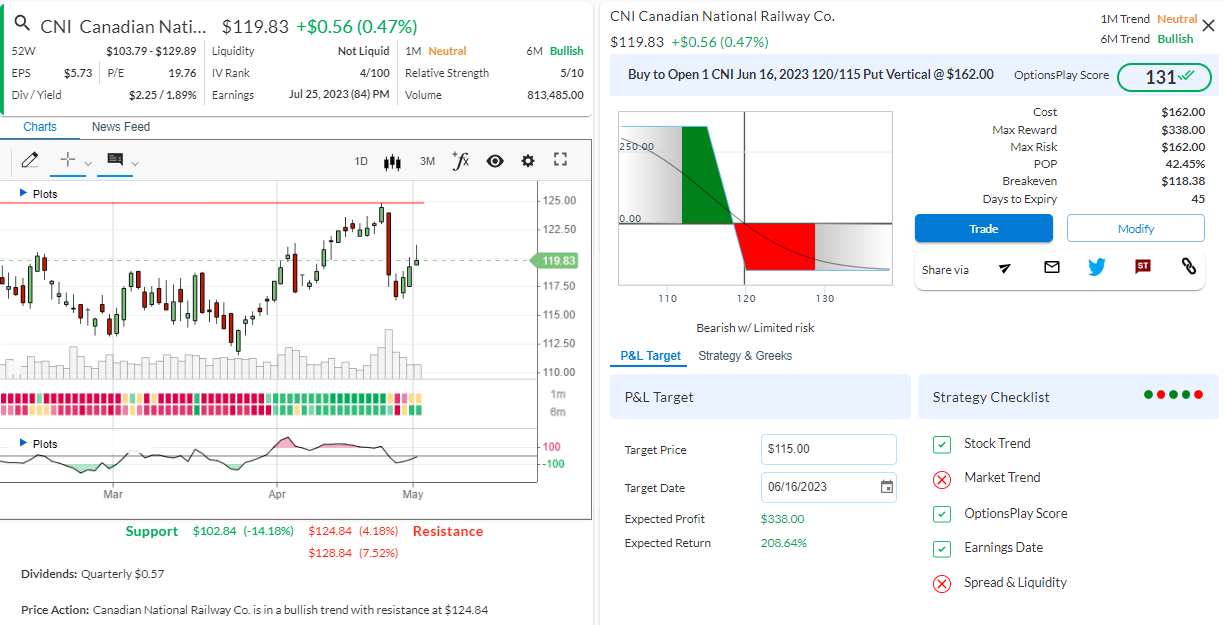Click the 6M Trend Bullish label in panel
The image size is (1223, 625).
[1147, 39]
